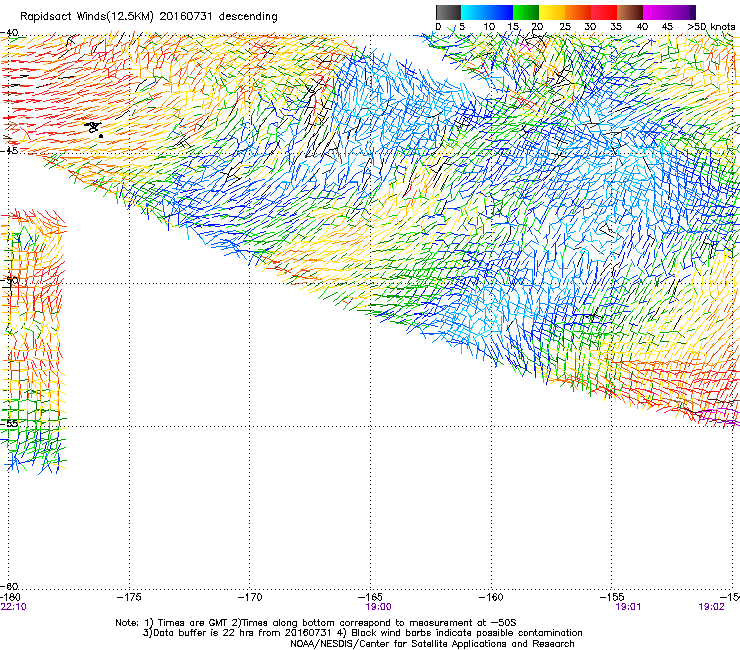This screenshot has width=740, height=650.
Task: Select the brown 35-40 knots legend swatch
Action: 630,12
